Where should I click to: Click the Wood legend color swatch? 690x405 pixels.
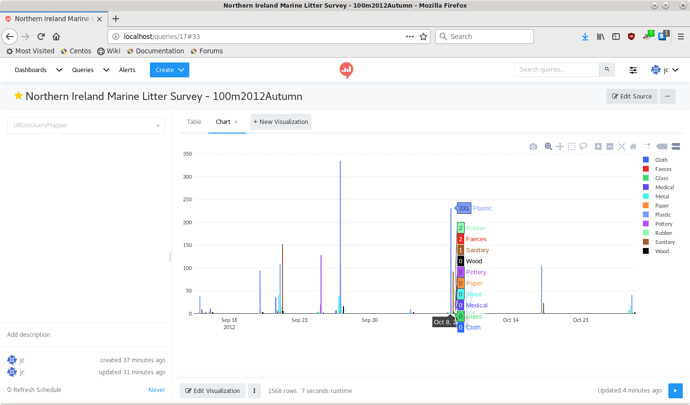(x=646, y=251)
